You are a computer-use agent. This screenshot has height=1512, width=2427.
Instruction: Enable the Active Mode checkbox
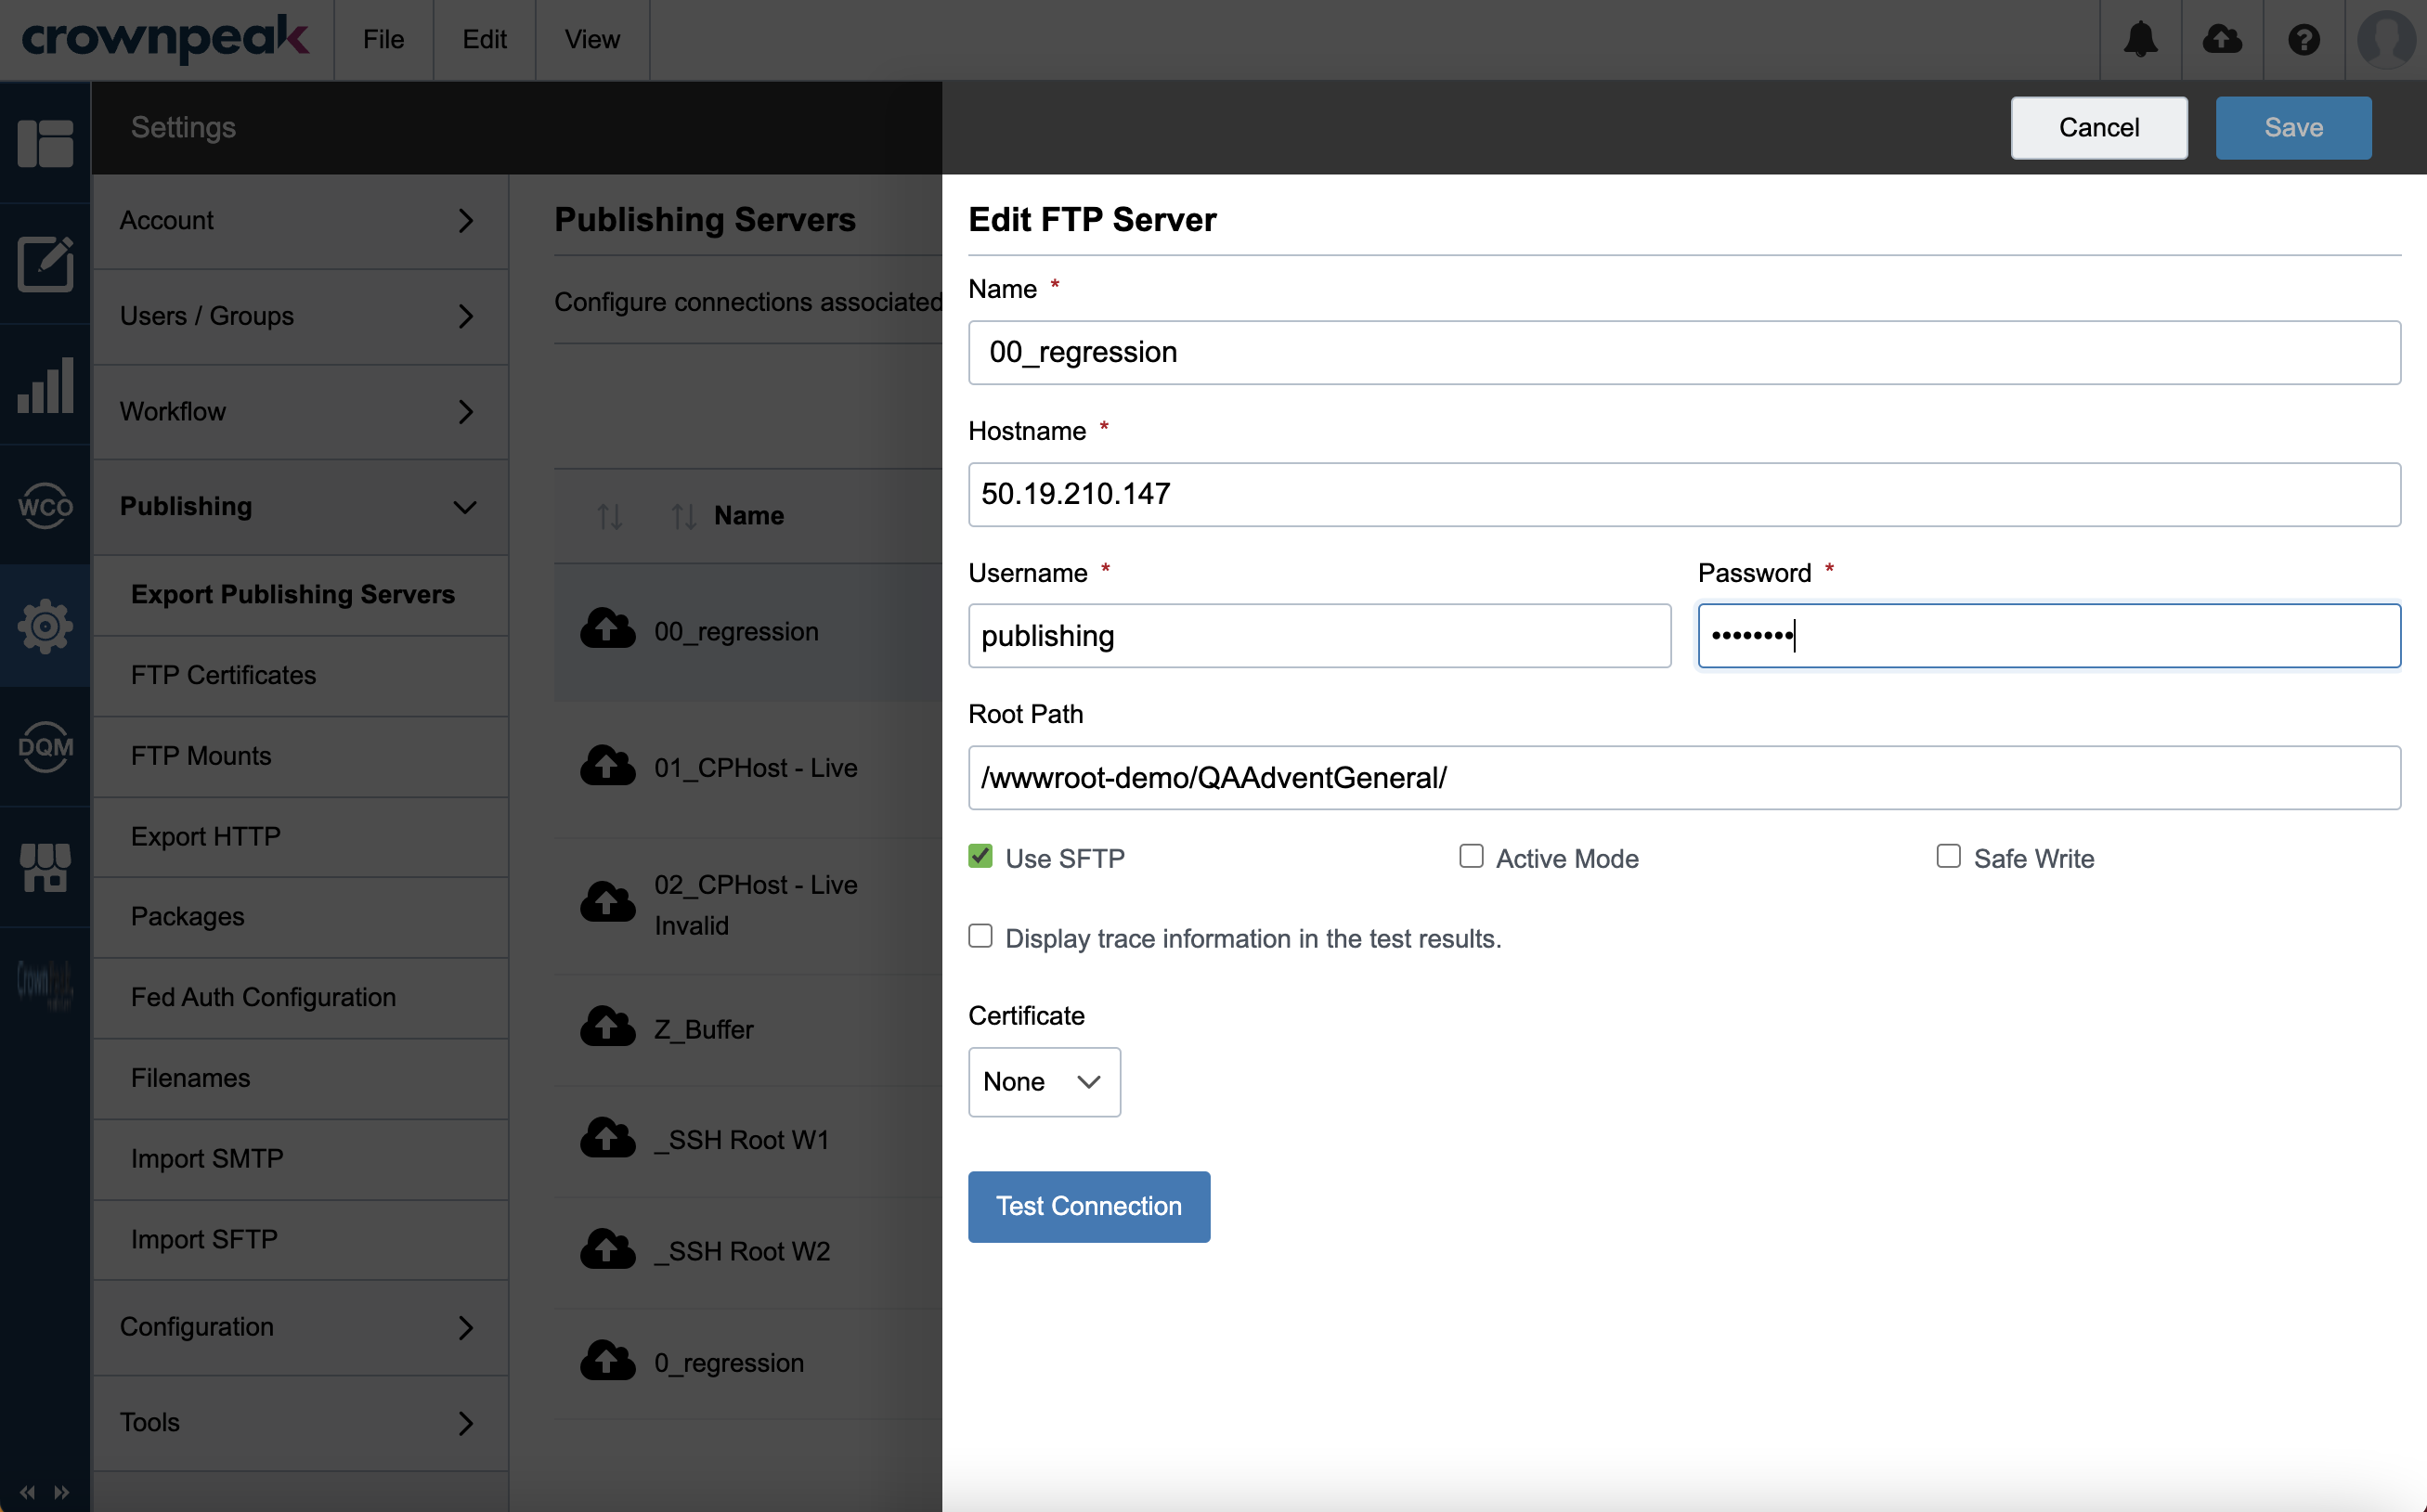tap(1471, 856)
